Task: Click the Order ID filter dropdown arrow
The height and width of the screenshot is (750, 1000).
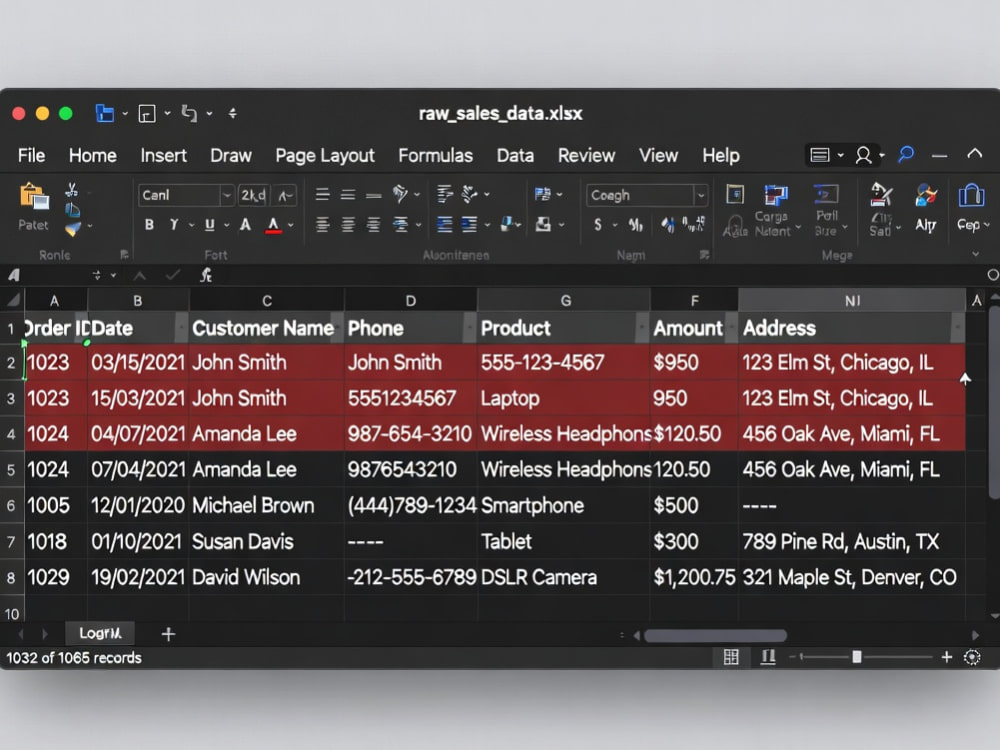Action: tap(80, 328)
